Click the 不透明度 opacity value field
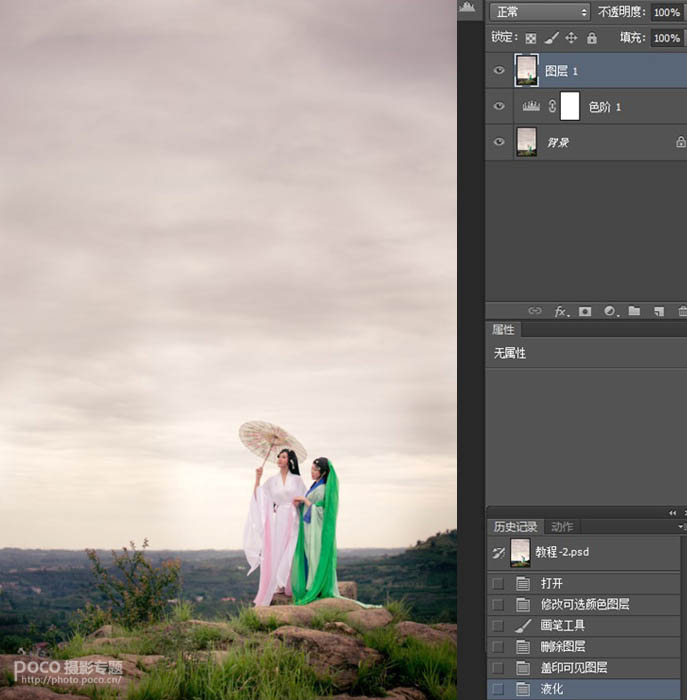This screenshot has height=700, width=687. click(668, 12)
